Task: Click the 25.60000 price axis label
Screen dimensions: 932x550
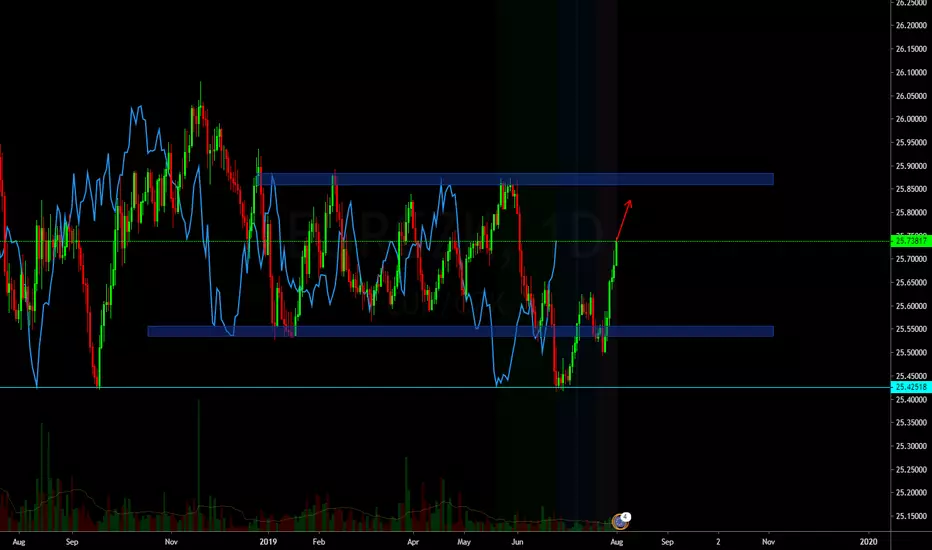Action: tap(911, 306)
